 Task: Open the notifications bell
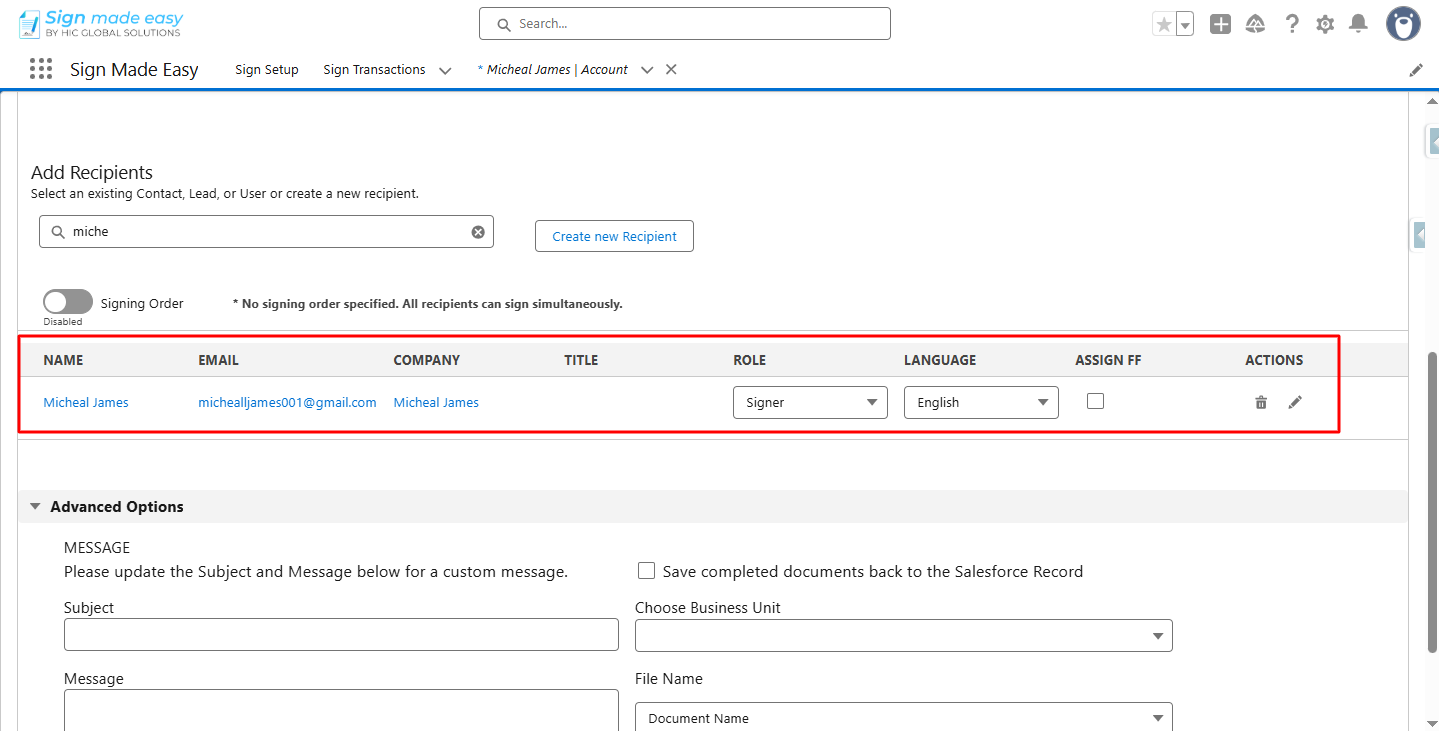coord(1358,25)
